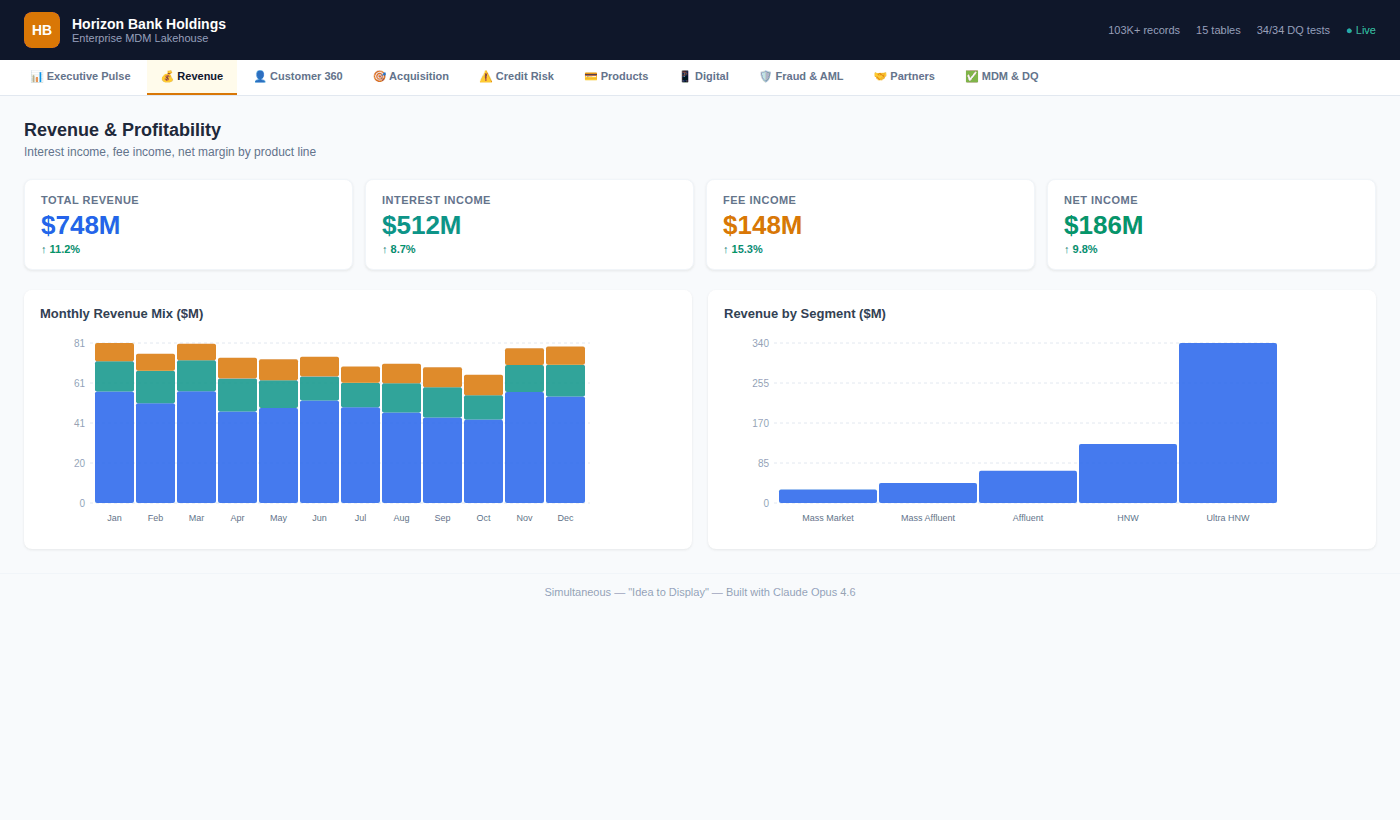This screenshot has width=1400, height=820.
Task: Click the orange HB logo icon
Action: click(x=42, y=30)
